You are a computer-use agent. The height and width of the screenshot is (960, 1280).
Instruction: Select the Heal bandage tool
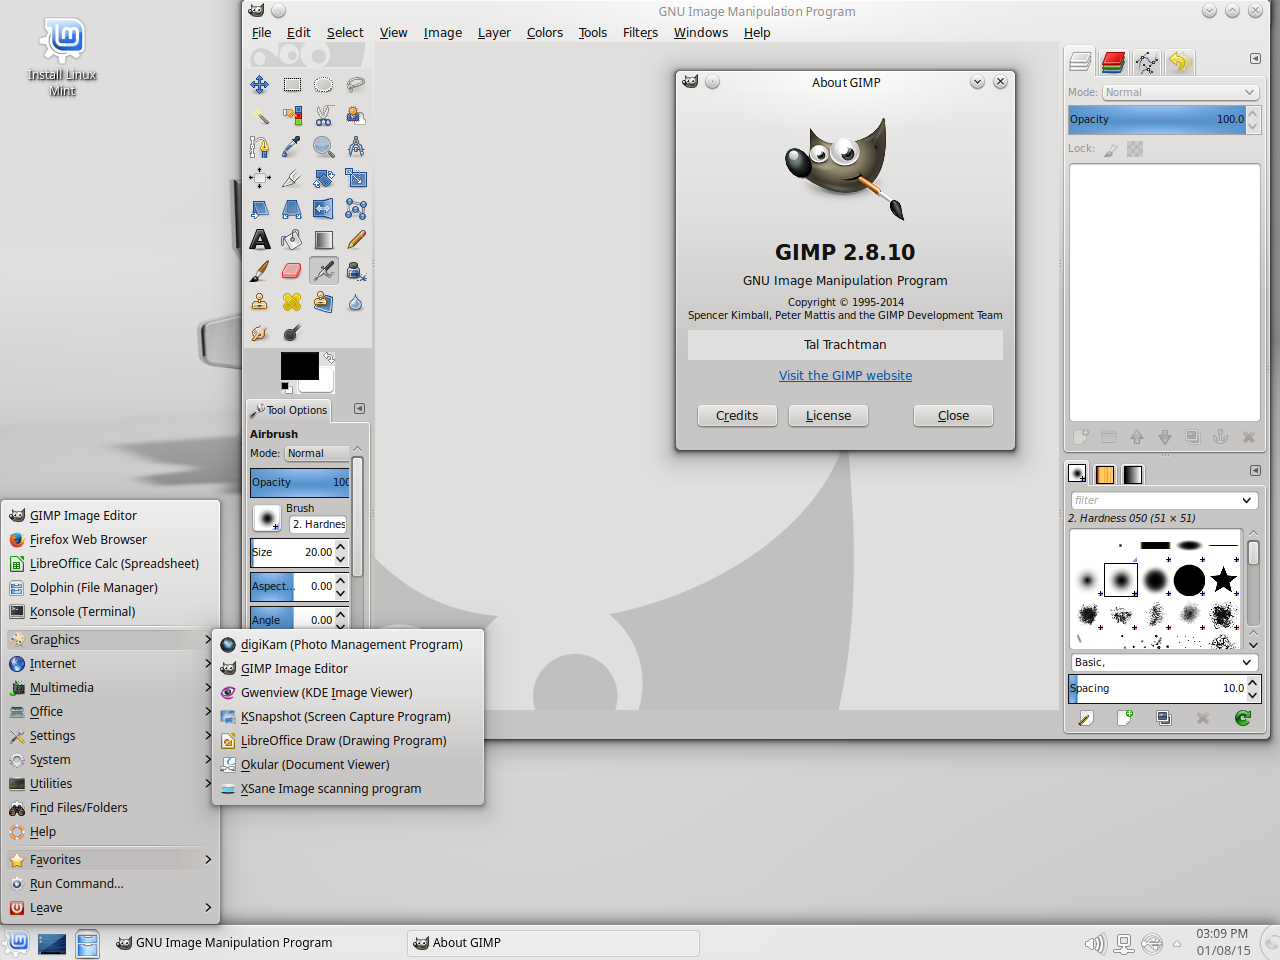click(292, 302)
